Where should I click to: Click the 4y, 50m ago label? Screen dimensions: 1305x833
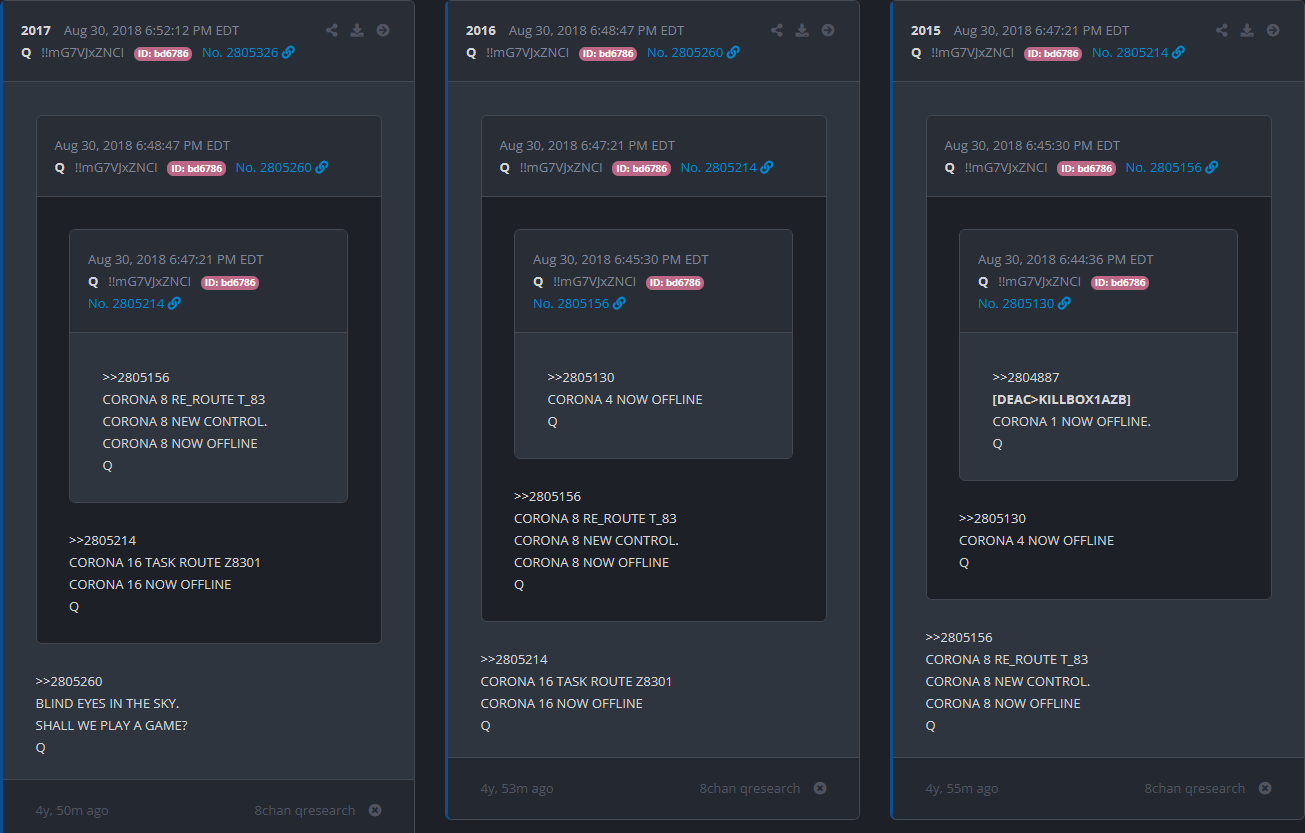[72, 810]
